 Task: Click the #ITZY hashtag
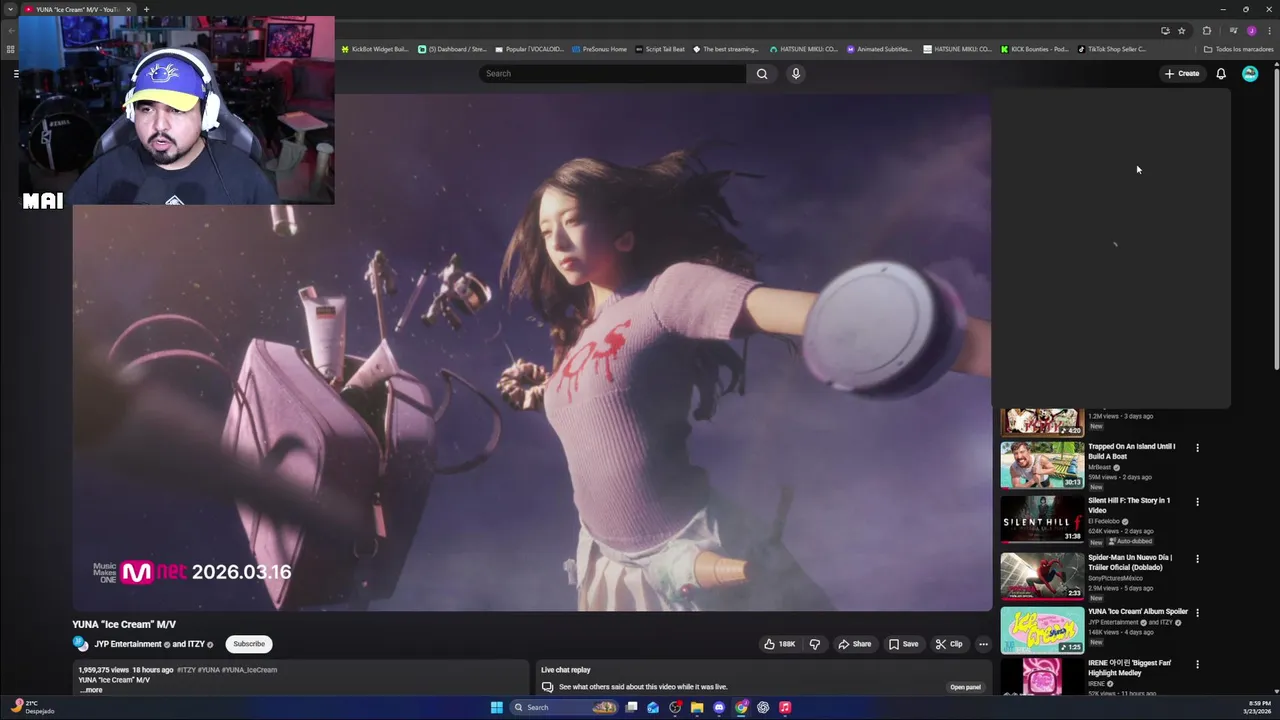tap(186, 670)
